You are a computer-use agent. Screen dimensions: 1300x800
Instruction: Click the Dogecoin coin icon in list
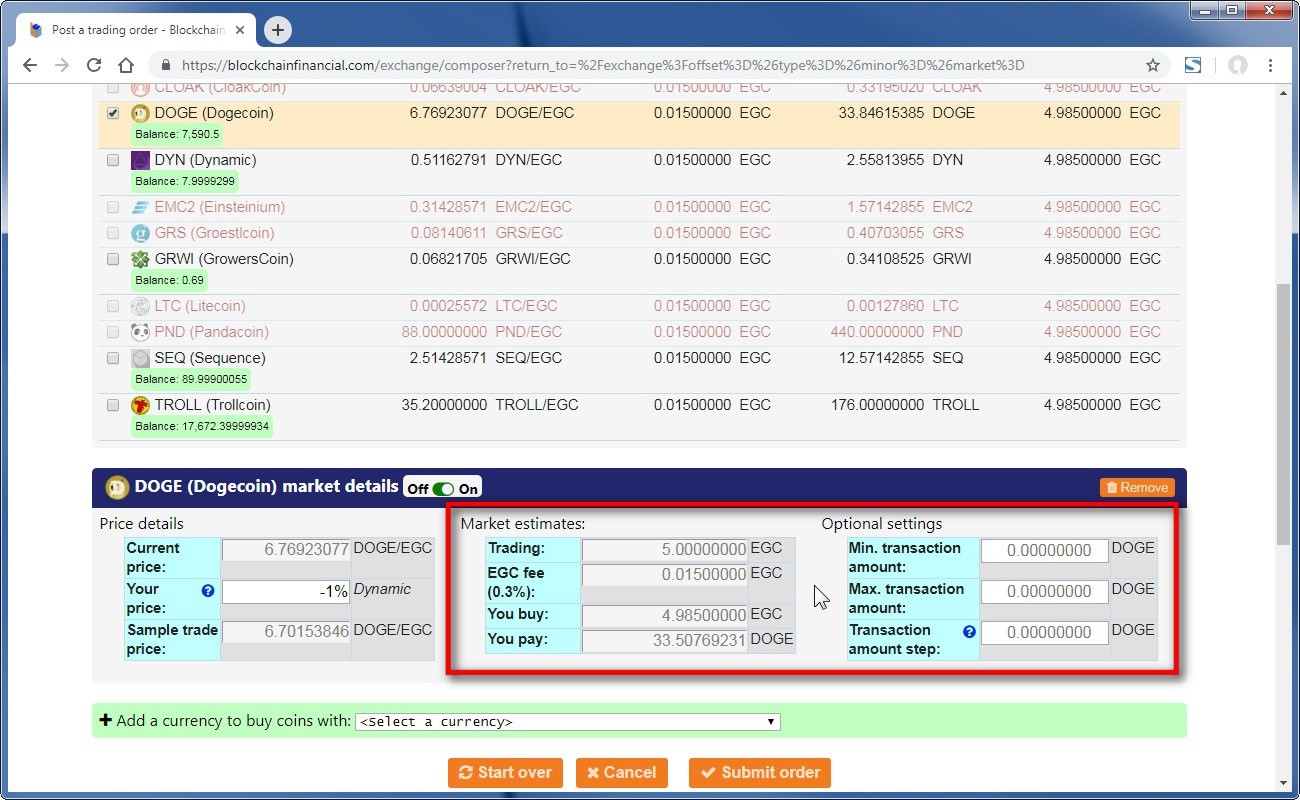click(141, 113)
